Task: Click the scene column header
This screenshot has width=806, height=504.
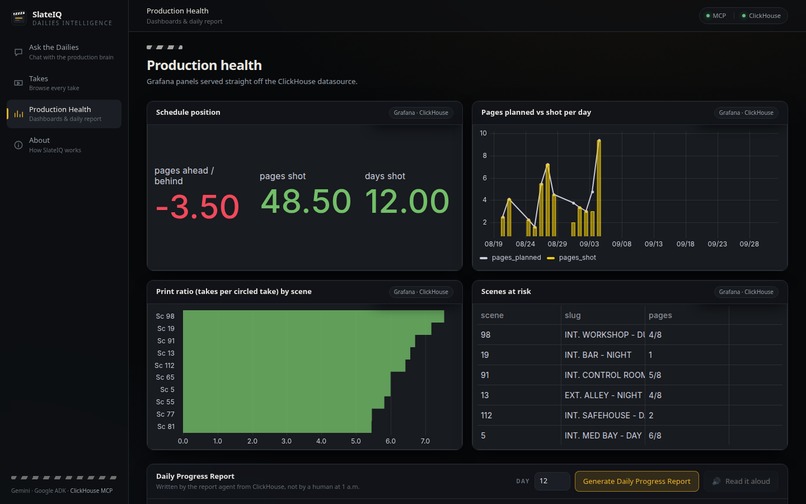Action: tap(492, 315)
